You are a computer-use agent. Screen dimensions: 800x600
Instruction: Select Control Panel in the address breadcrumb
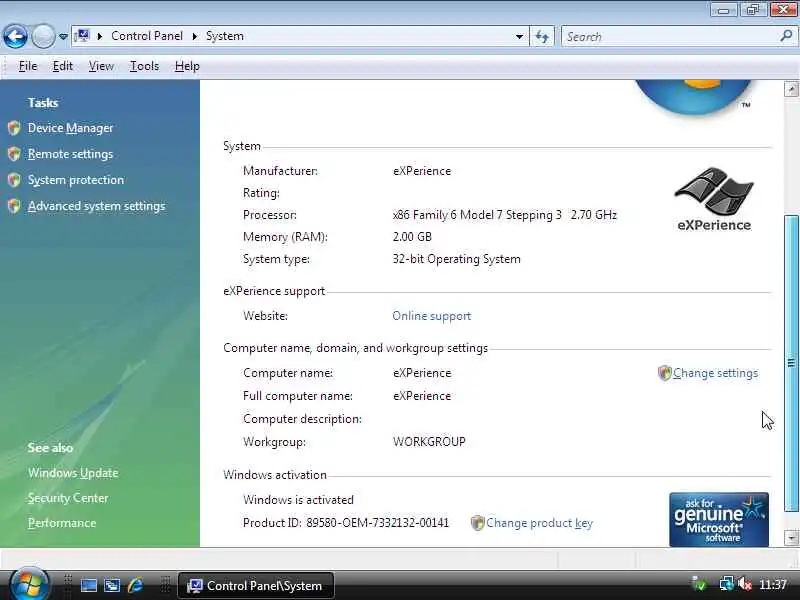point(146,36)
